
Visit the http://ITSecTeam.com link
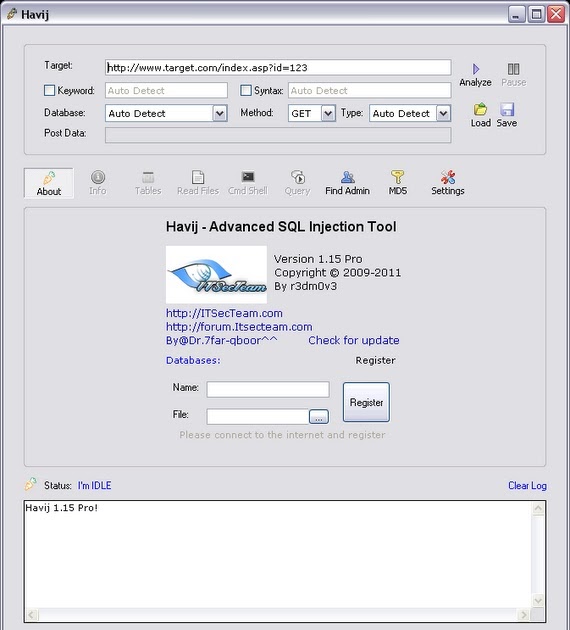coord(224,313)
